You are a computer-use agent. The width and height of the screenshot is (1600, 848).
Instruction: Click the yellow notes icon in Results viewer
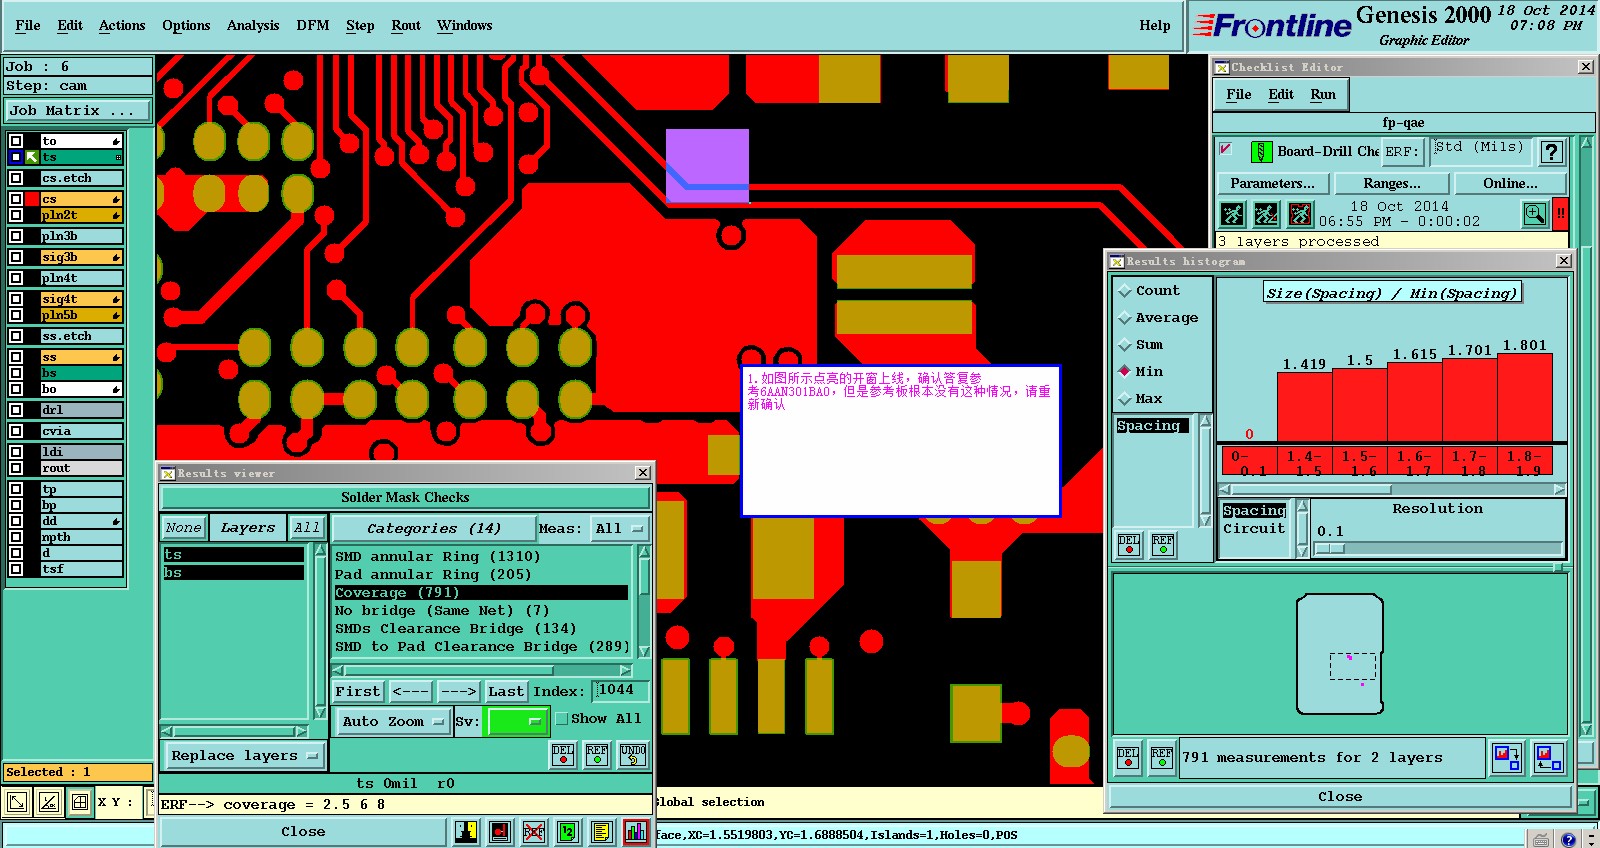click(x=601, y=831)
